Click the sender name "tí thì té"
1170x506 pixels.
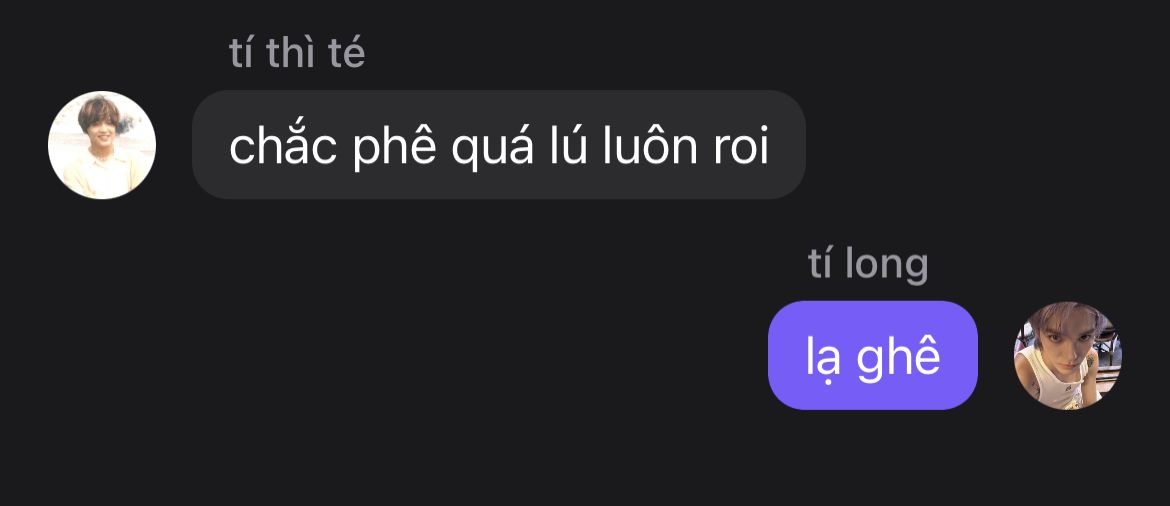(x=297, y=52)
